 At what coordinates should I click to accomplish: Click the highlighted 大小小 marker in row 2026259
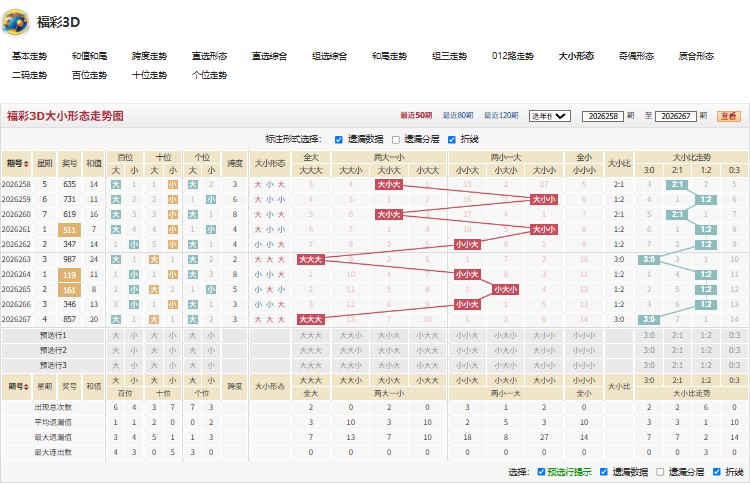[x=544, y=199]
